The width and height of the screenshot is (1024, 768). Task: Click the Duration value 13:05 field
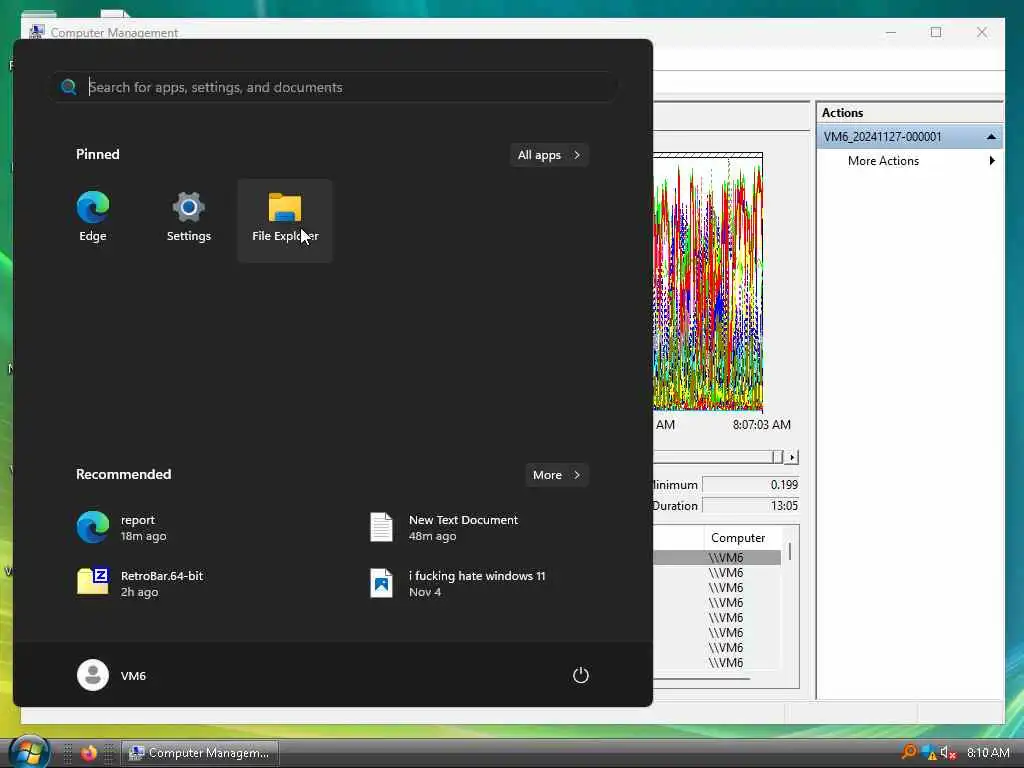coord(750,505)
